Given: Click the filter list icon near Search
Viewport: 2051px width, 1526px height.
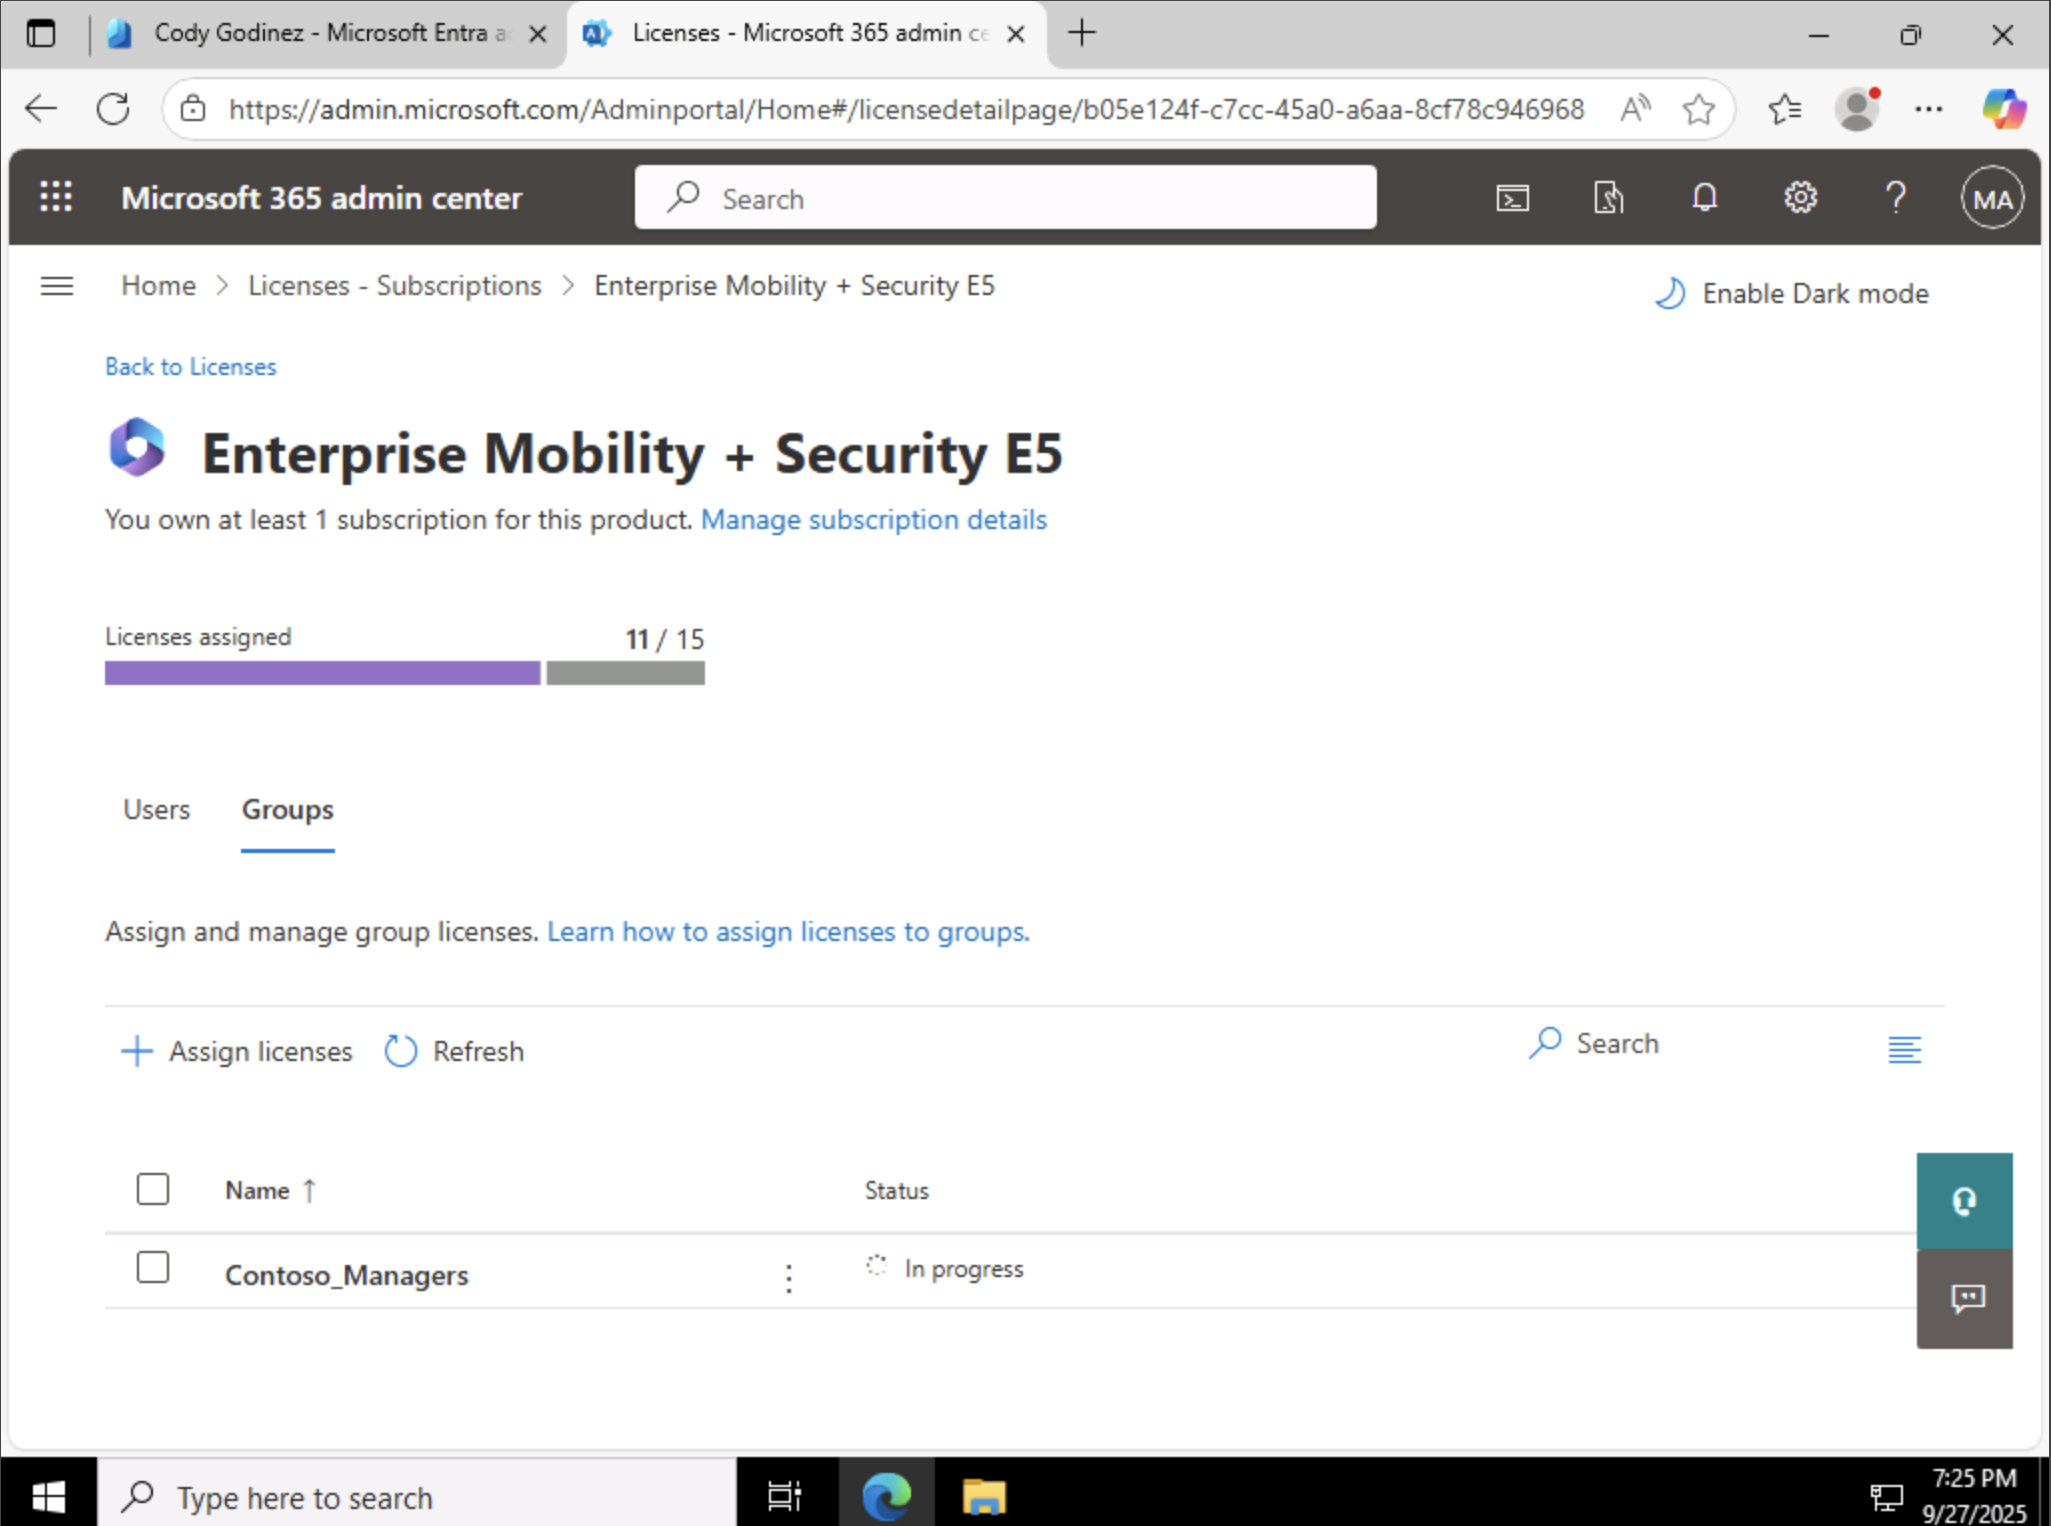Looking at the screenshot, I should 1904,1049.
